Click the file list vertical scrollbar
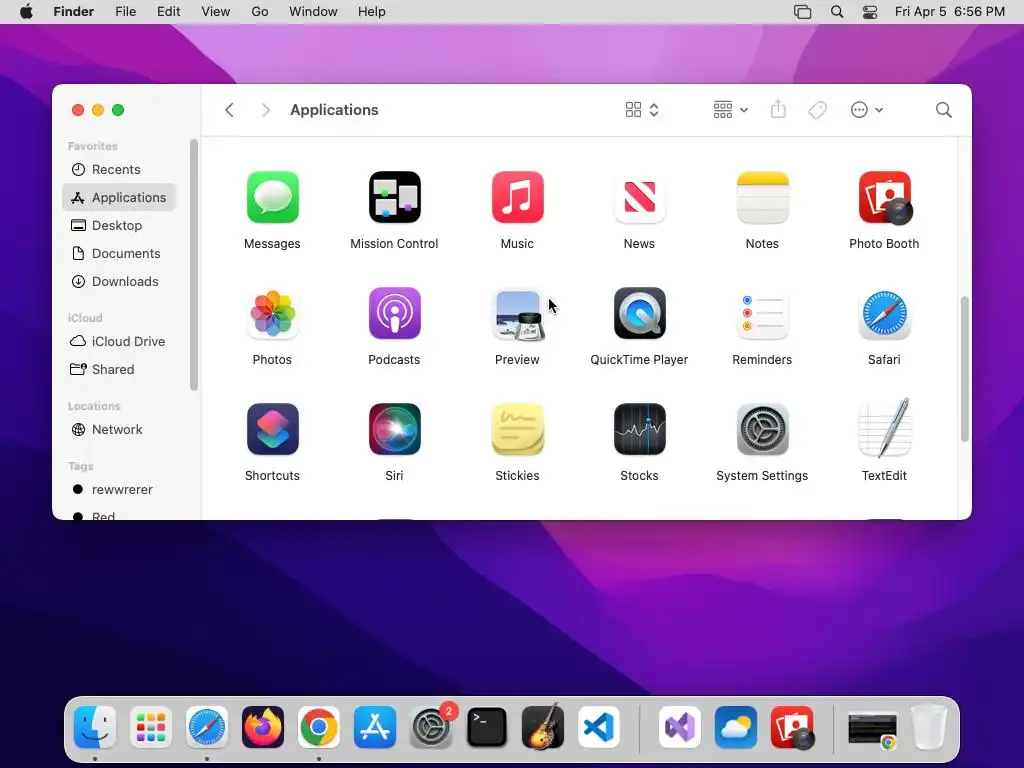Image resolution: width=1024 pixels, height=768 pixels. (965, 369)
